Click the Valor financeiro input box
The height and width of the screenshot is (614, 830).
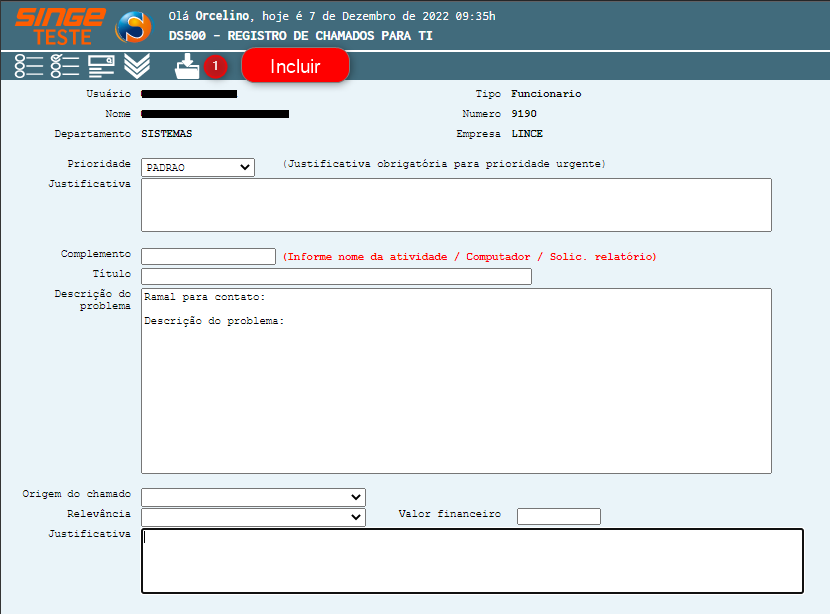coord(558,516)
